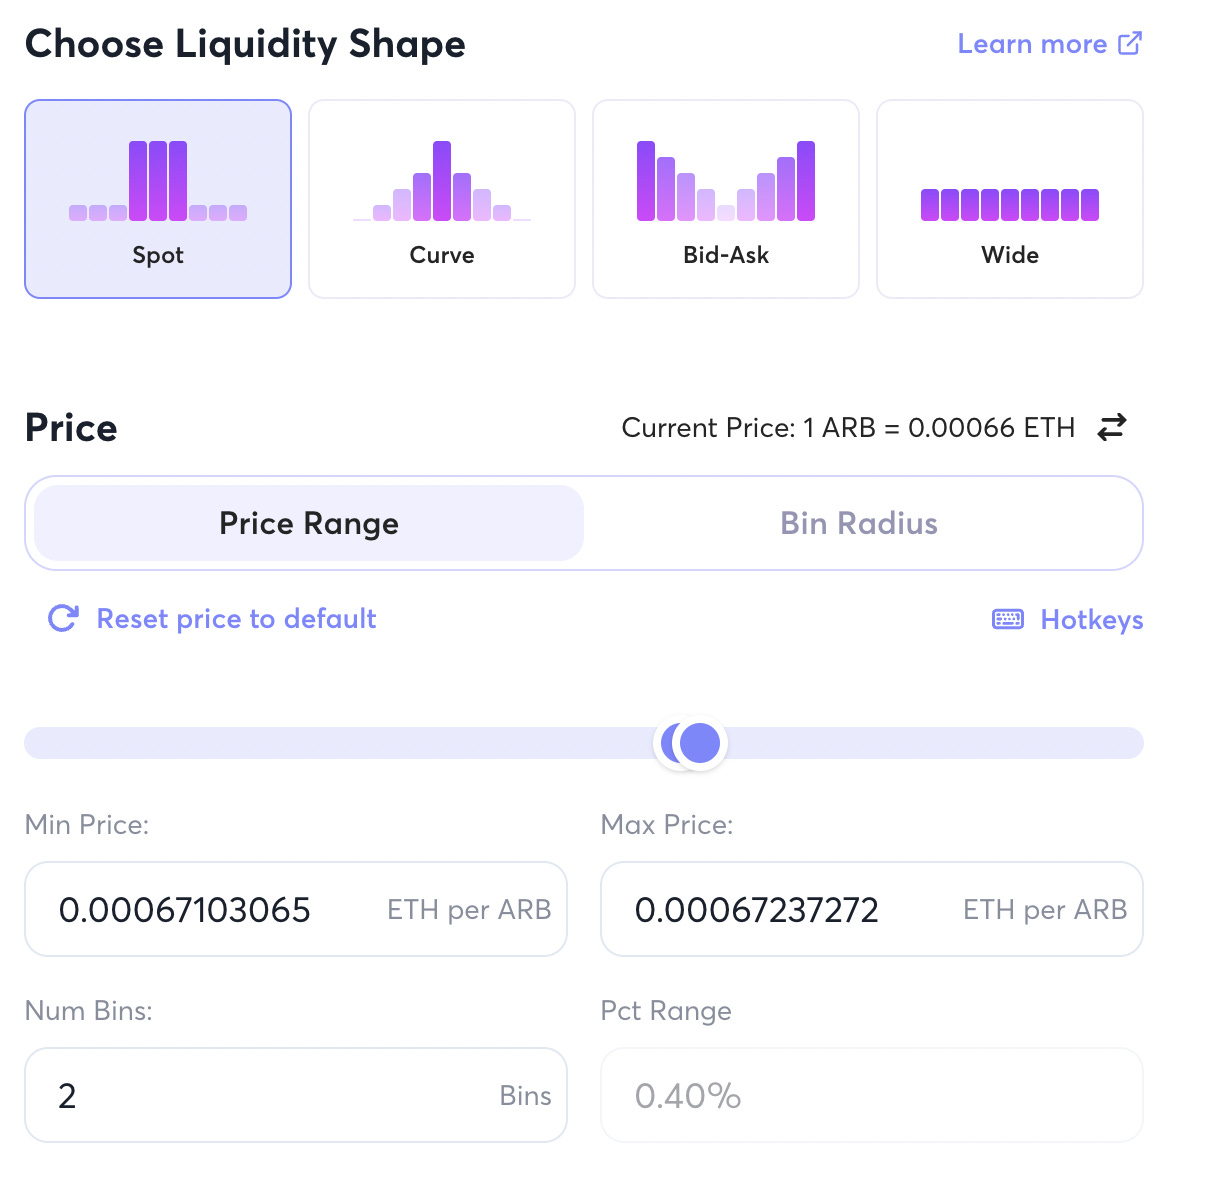Click inside the Max Price input
This screenshot has height=1190, width=1214.
point(871,909)
